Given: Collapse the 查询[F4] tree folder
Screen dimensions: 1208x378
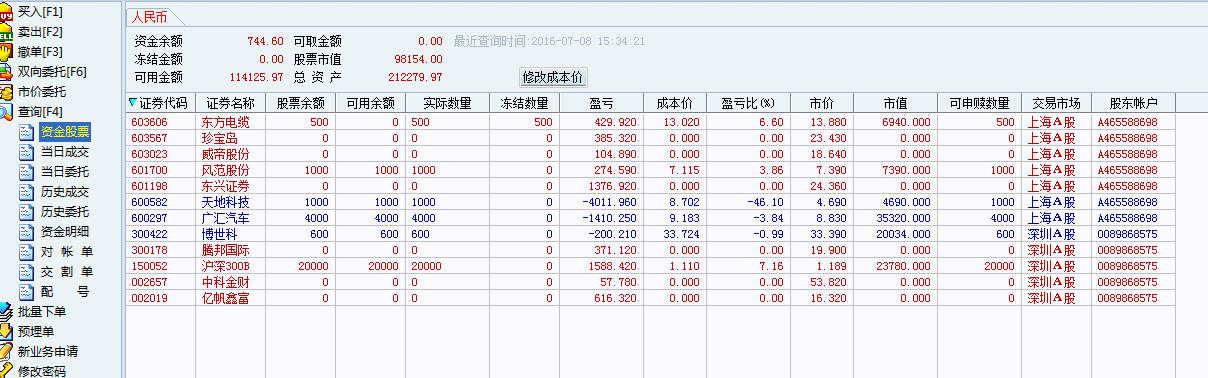Looking at the screenshot, I should (7, 111).
